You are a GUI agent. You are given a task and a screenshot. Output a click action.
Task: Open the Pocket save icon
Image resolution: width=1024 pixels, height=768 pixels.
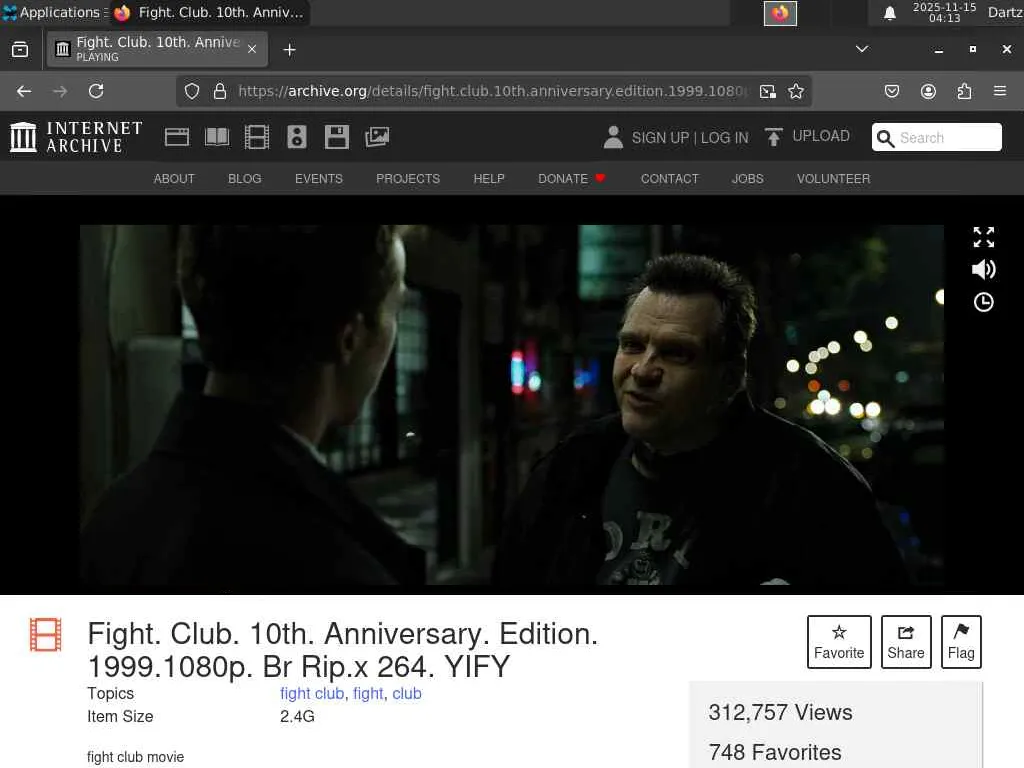[892, 91]
